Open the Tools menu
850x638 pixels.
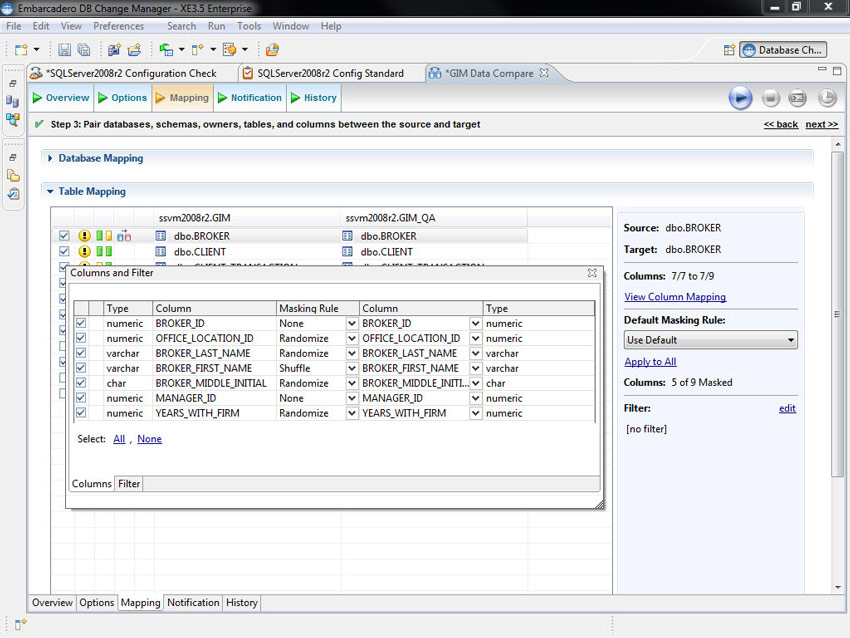pyautogui.click(x=249, y=26)
